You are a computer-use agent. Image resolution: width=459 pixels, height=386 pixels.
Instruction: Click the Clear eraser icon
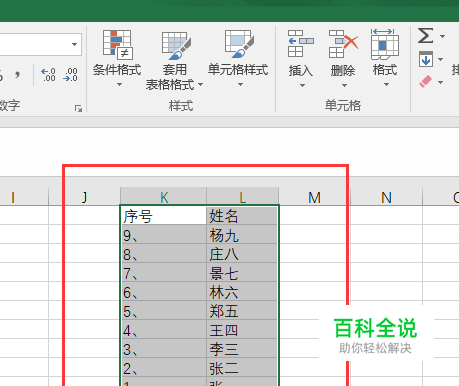[x=426, y=81]
